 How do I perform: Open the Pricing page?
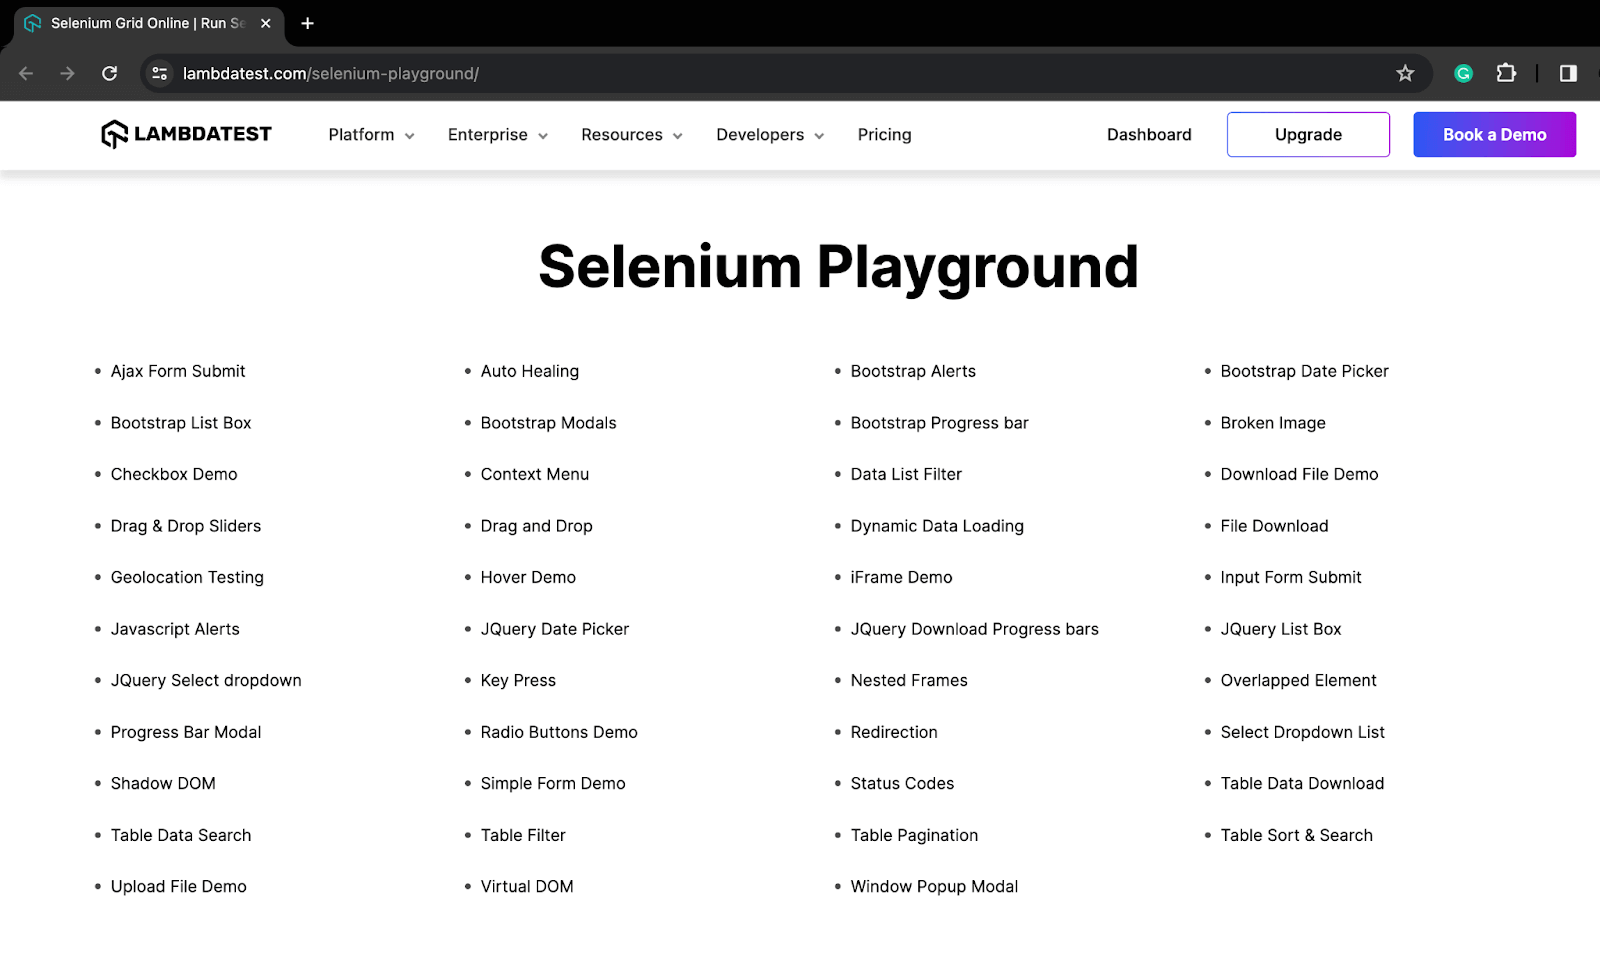pos(884,135)
